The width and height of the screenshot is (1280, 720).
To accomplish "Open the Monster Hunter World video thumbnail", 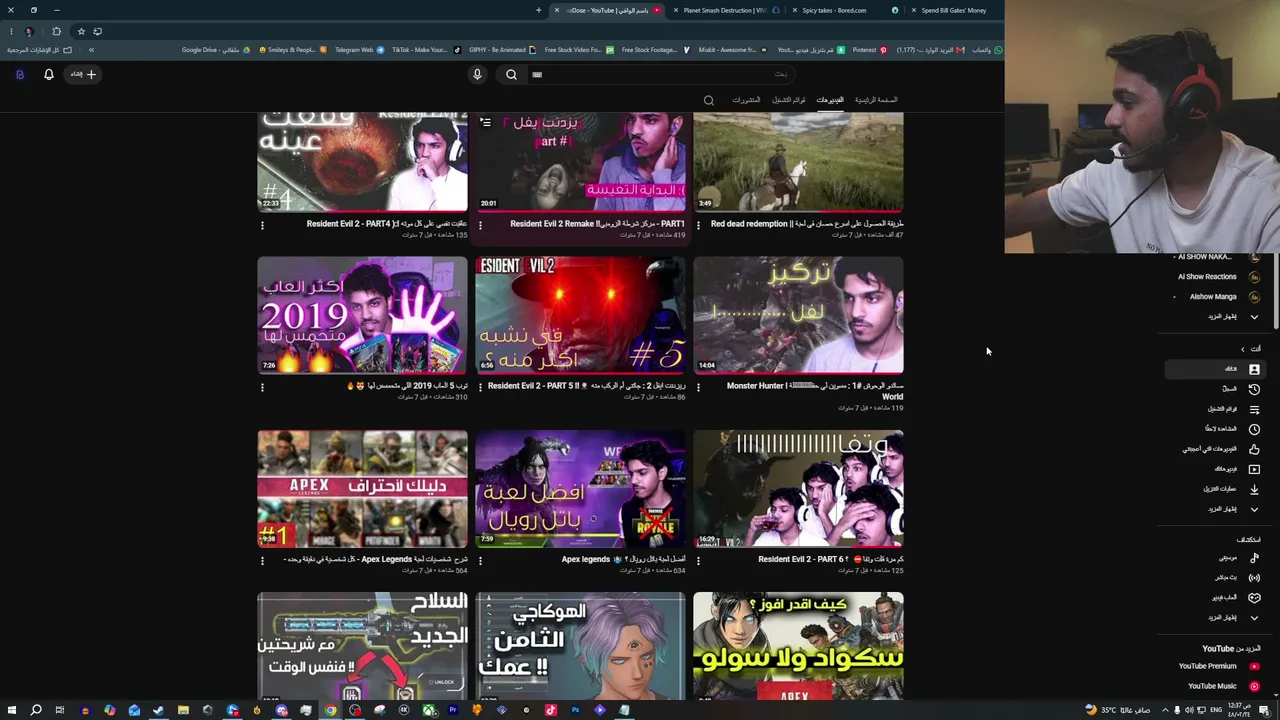I will click(x=798, y=315).
